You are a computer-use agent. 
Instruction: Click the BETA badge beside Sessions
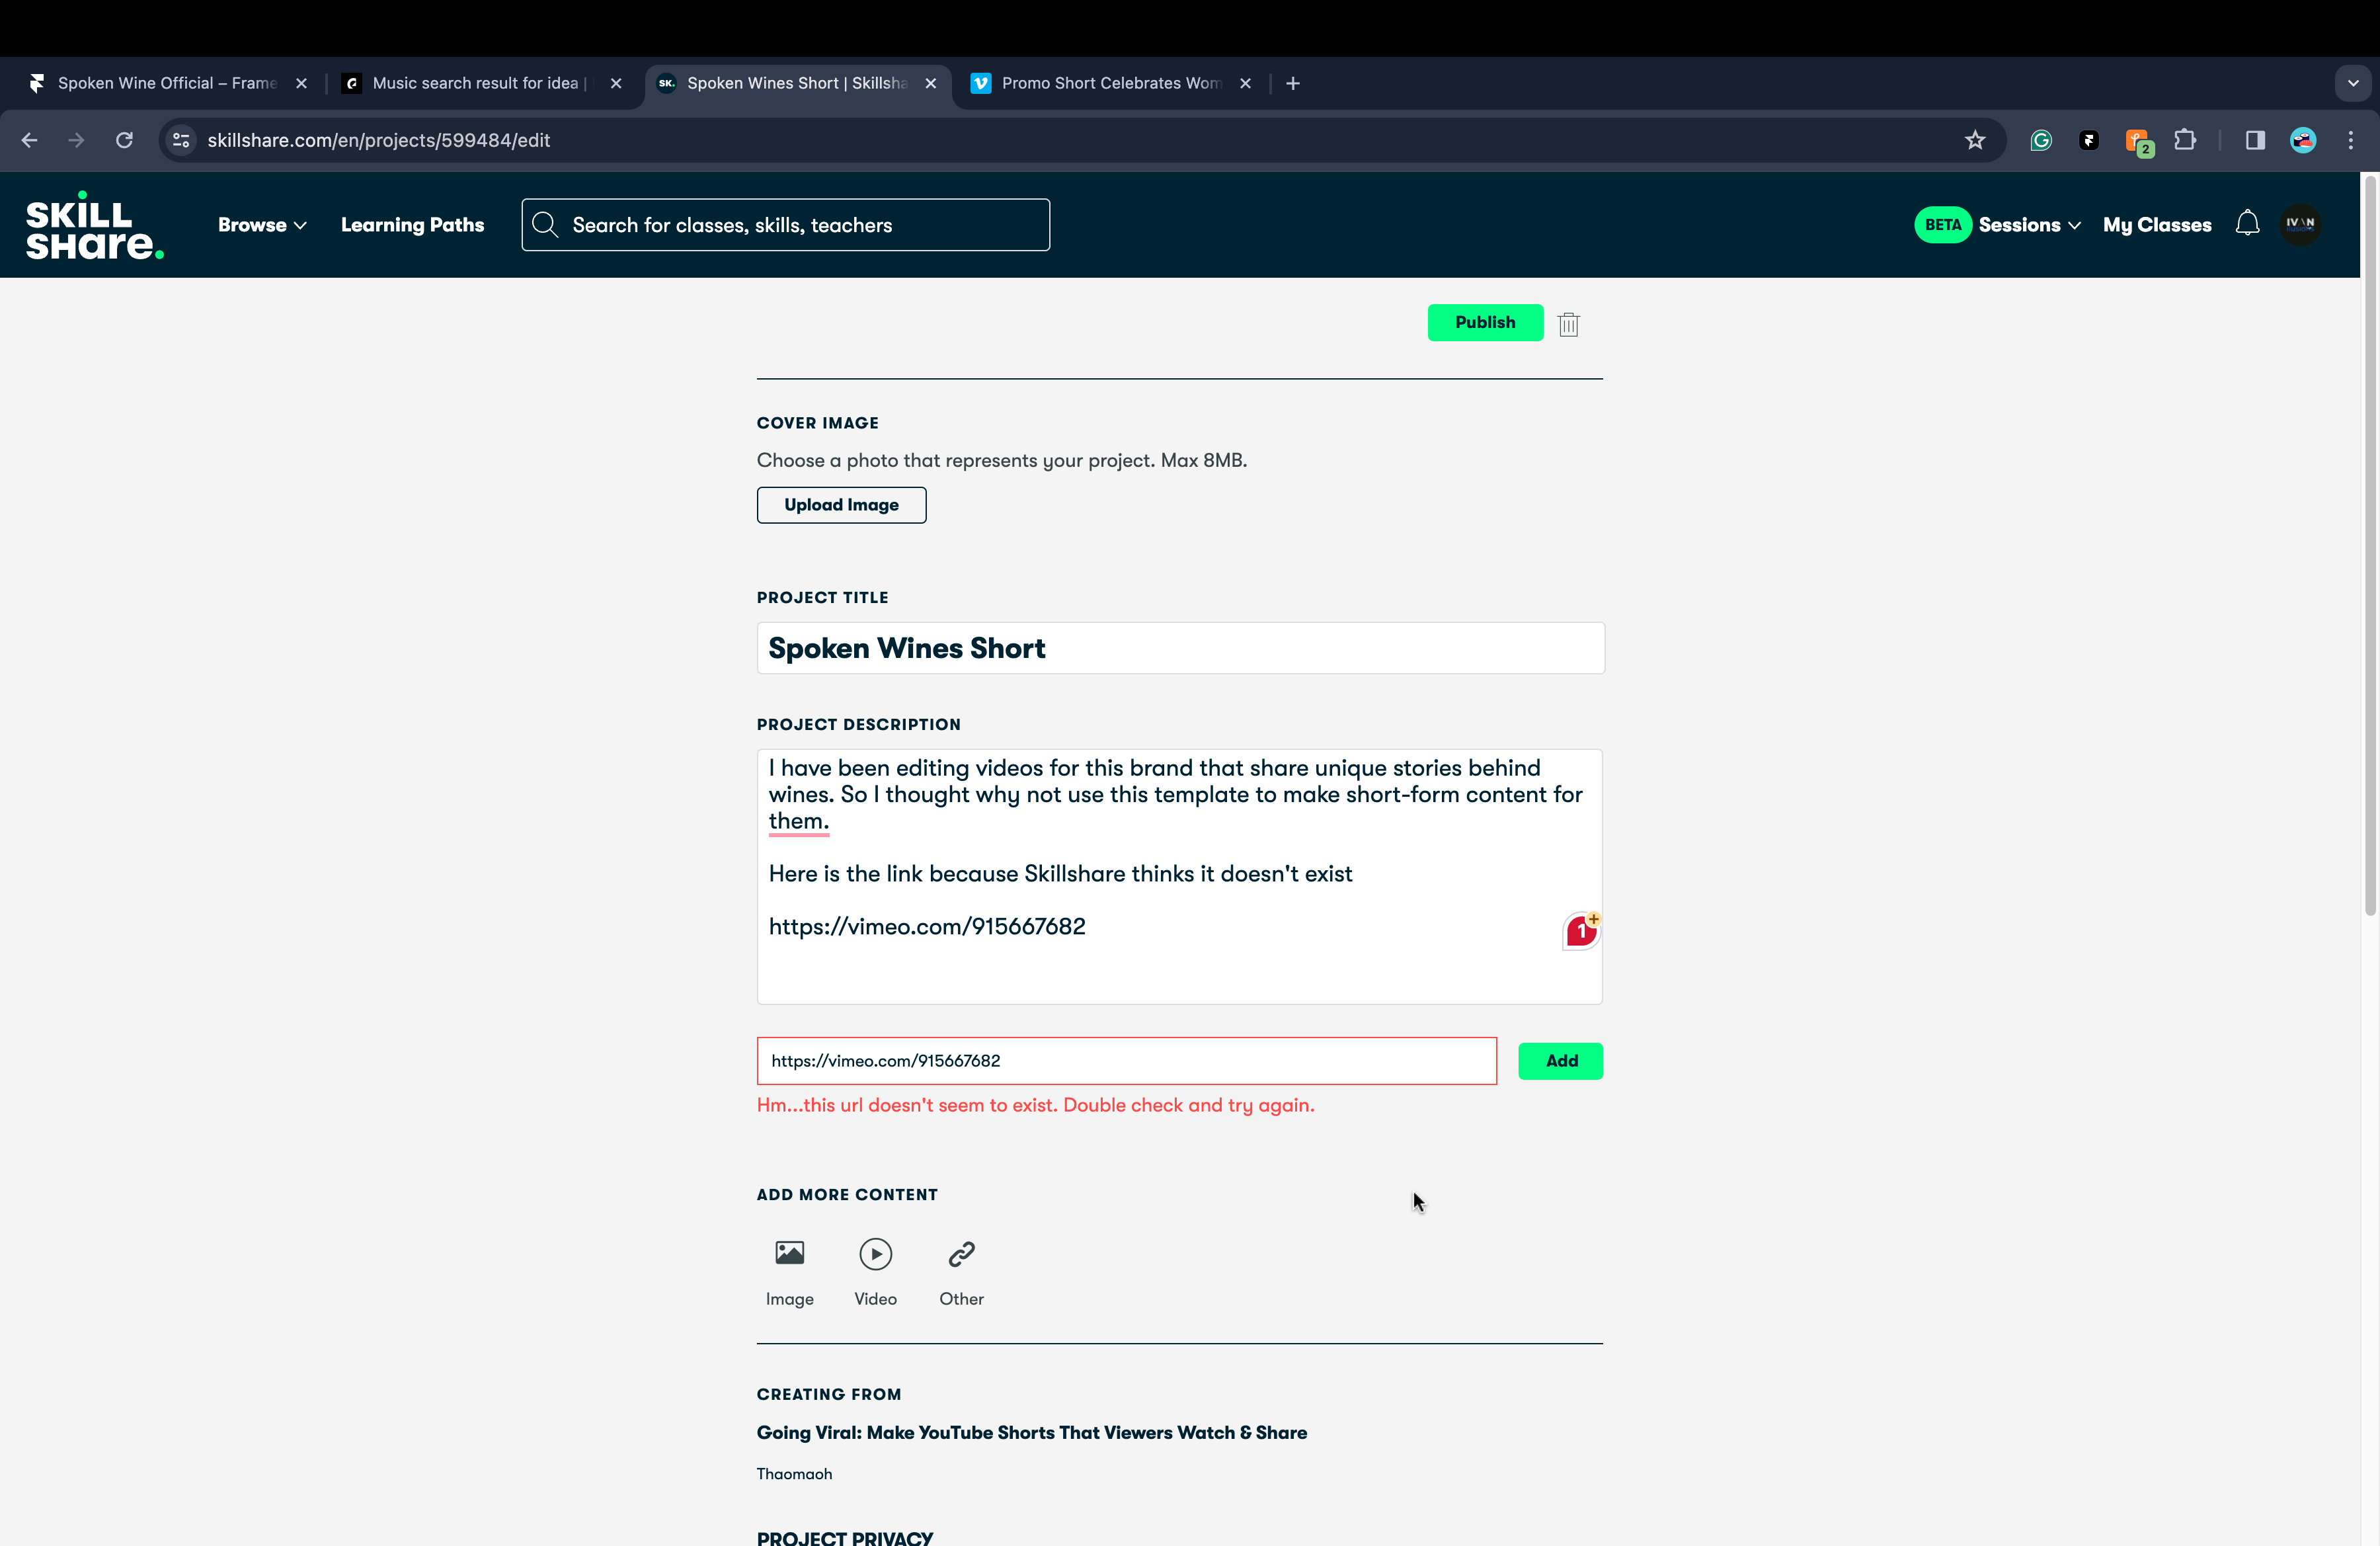(1942, 225)
